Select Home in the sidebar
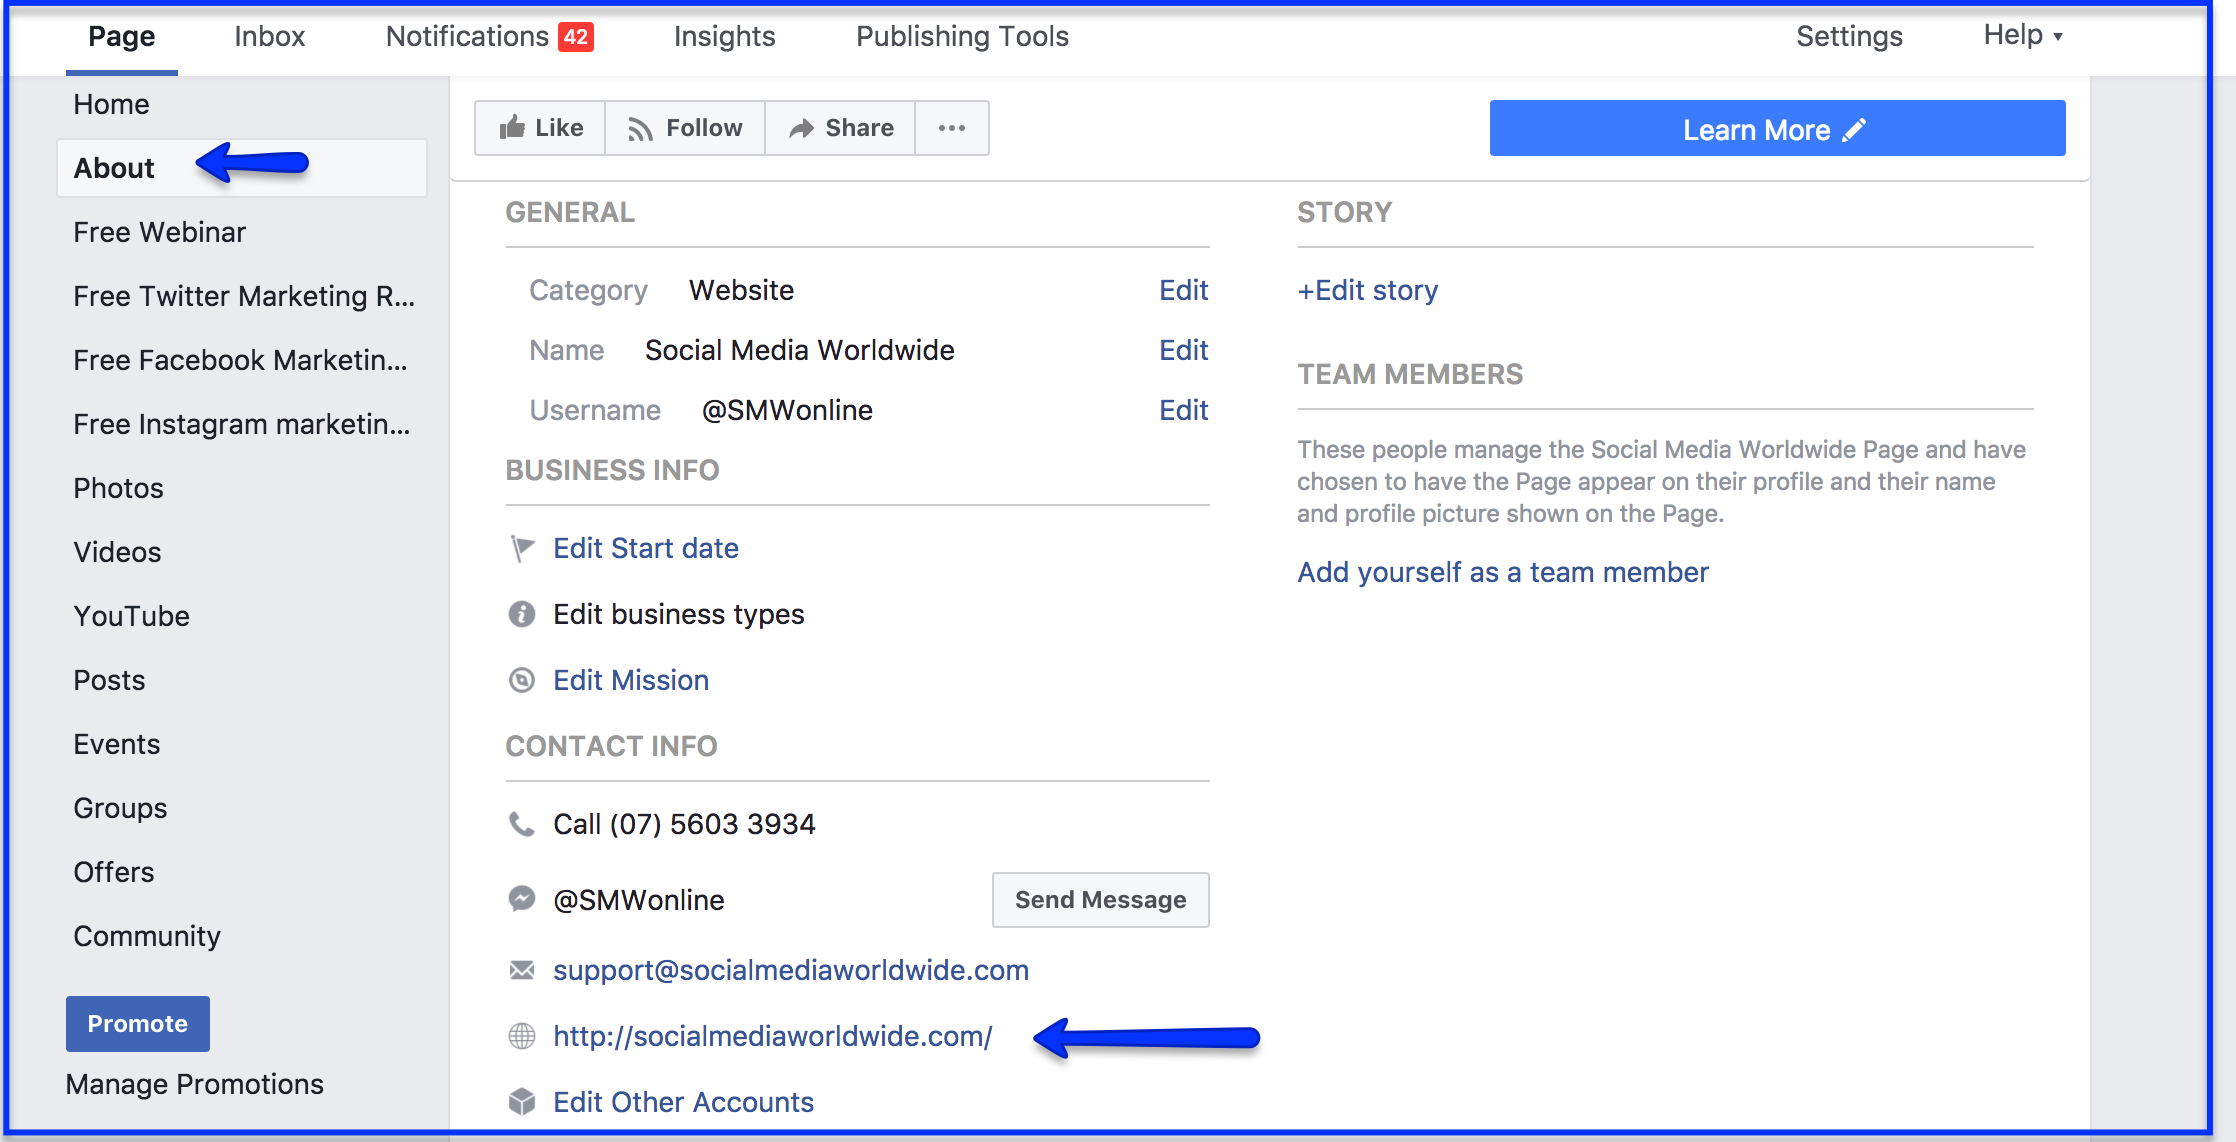2236x1142 pixels. point(111,104)
